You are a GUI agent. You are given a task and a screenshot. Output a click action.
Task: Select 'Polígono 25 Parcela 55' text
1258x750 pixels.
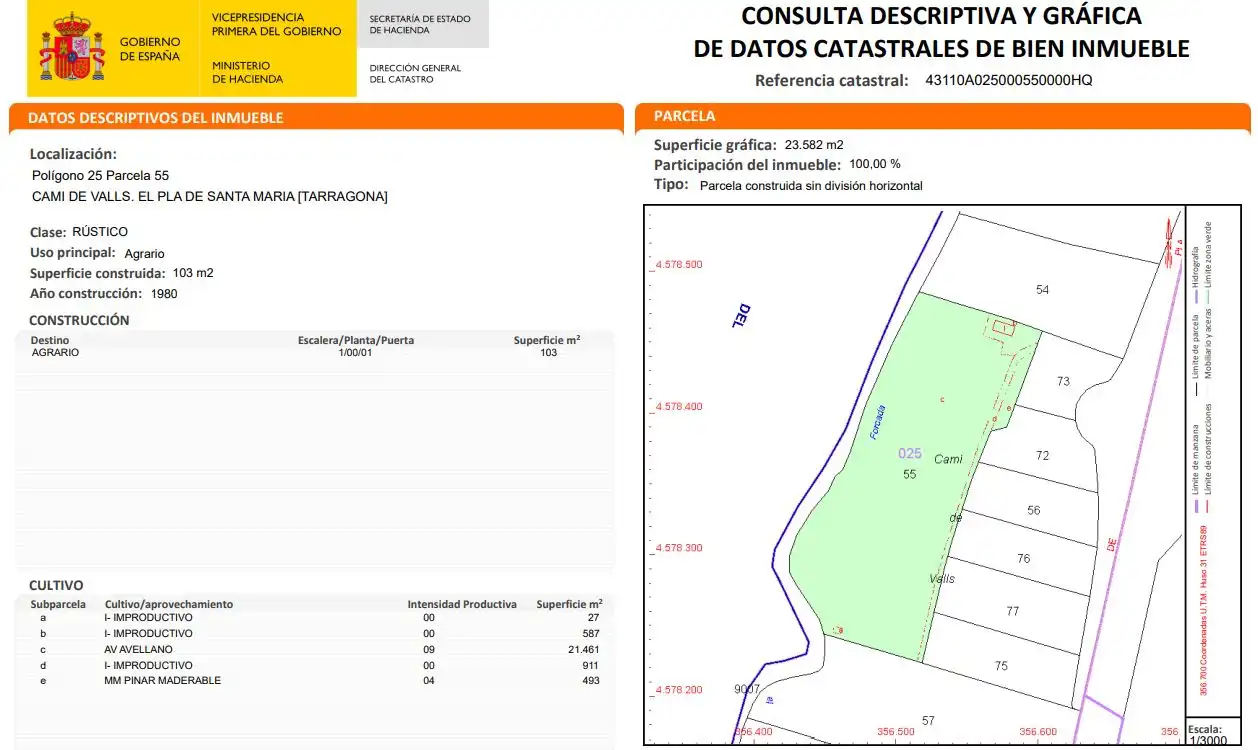coord(100,175)
